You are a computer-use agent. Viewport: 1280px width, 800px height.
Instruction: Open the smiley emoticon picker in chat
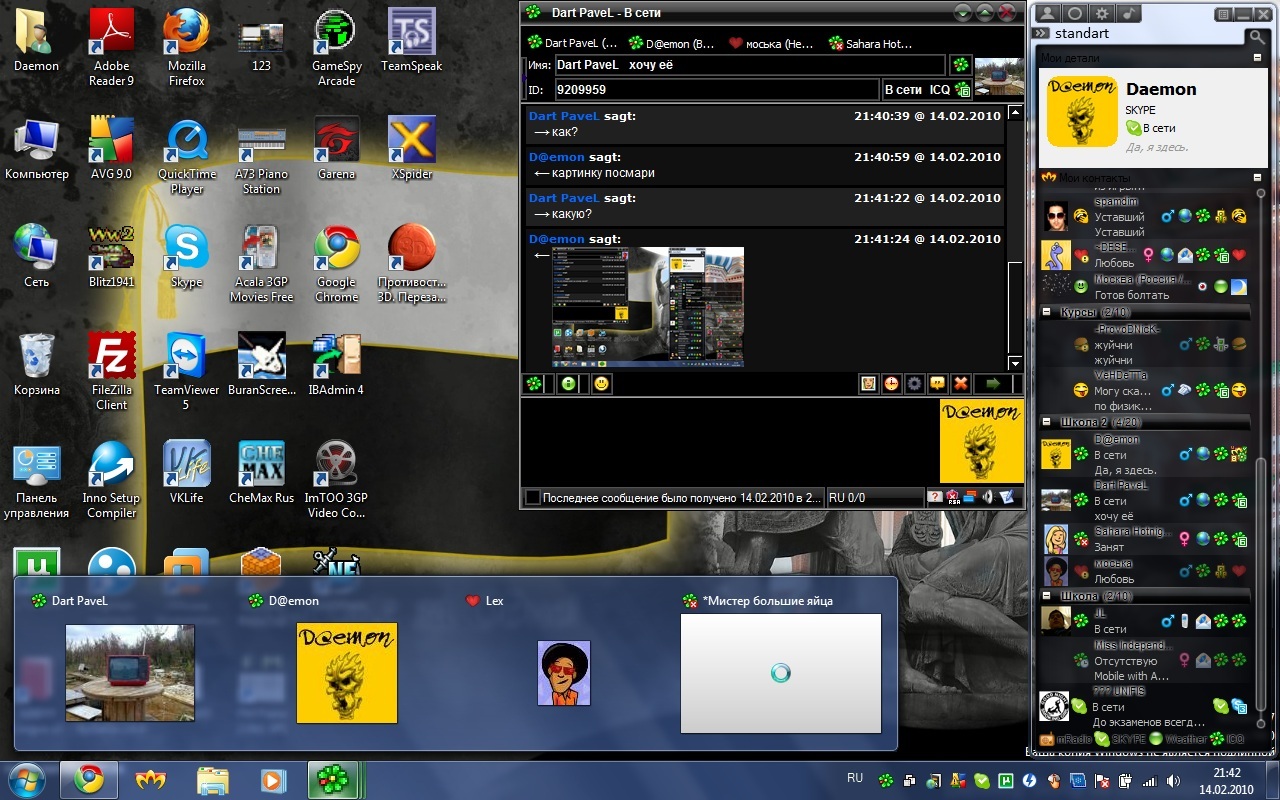601,383
